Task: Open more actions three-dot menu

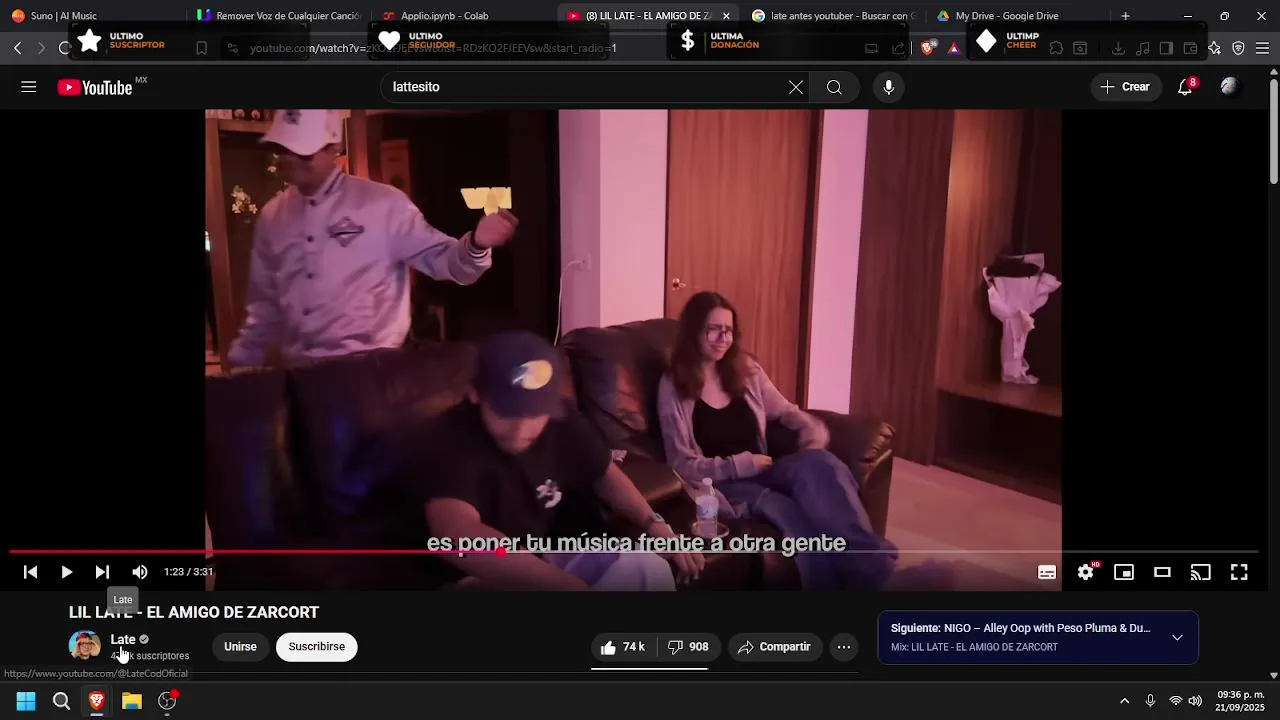Action: (844, 647)
